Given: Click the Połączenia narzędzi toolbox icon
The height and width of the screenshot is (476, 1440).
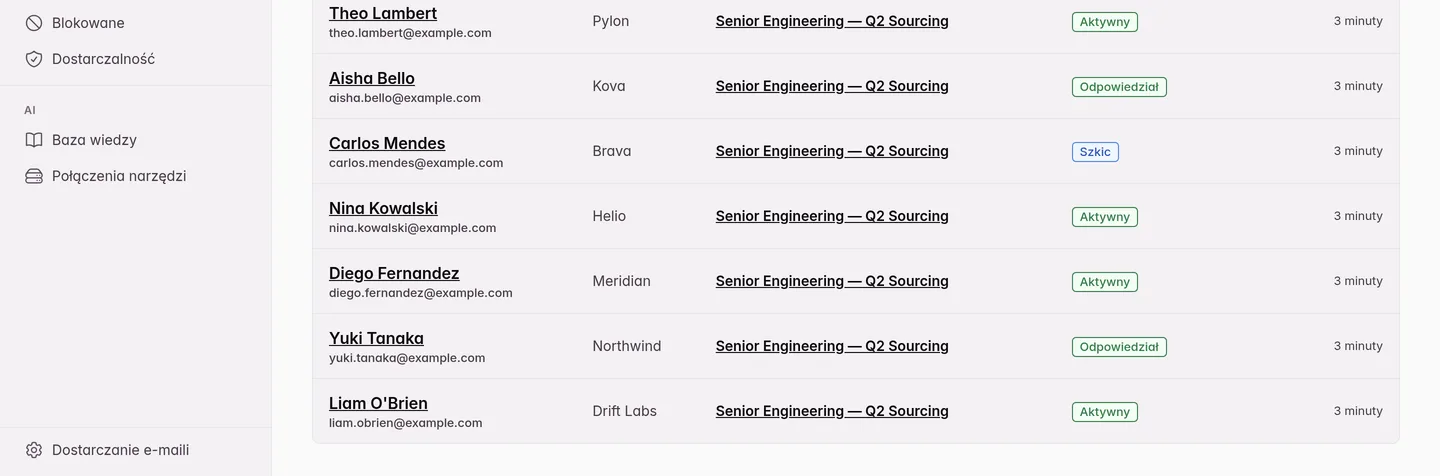Looking at the screenshot, I should click(x=34, y=176).
